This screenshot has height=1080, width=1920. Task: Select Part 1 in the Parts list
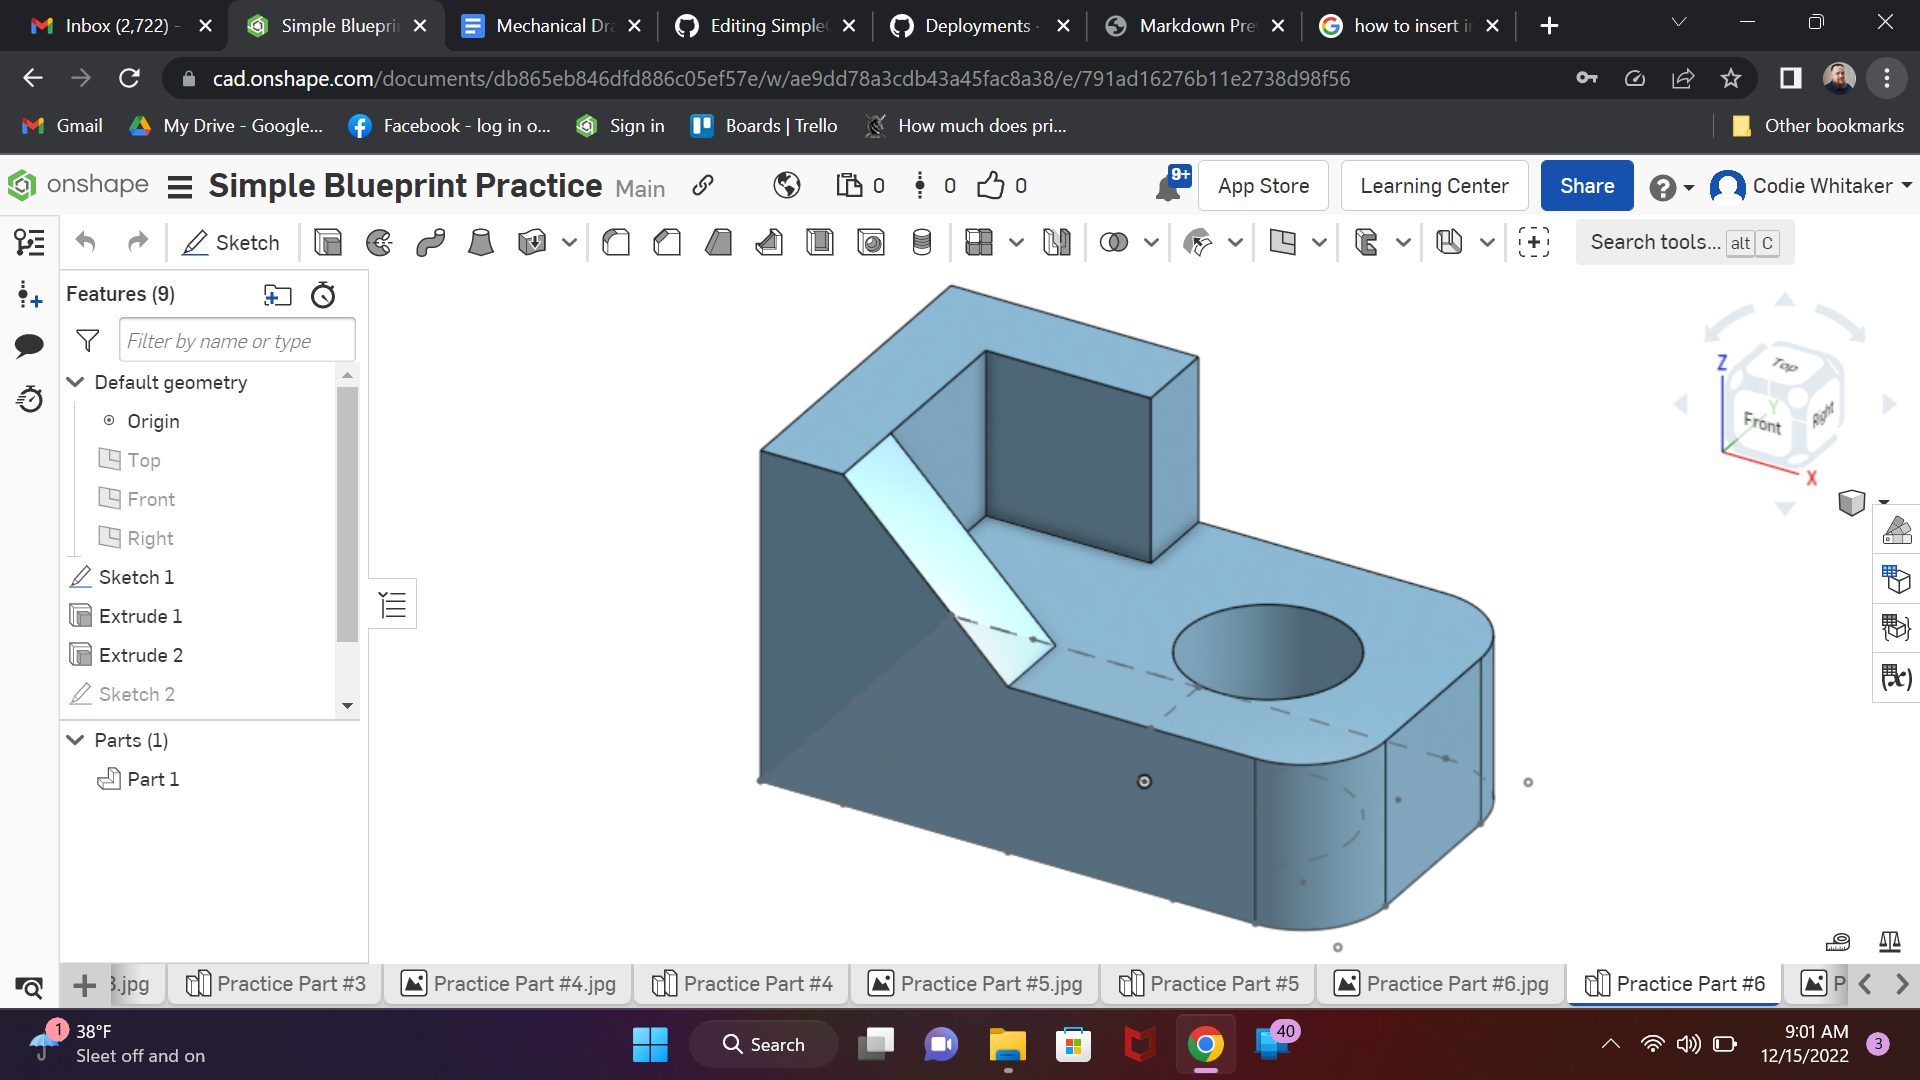tap(153, 779)
